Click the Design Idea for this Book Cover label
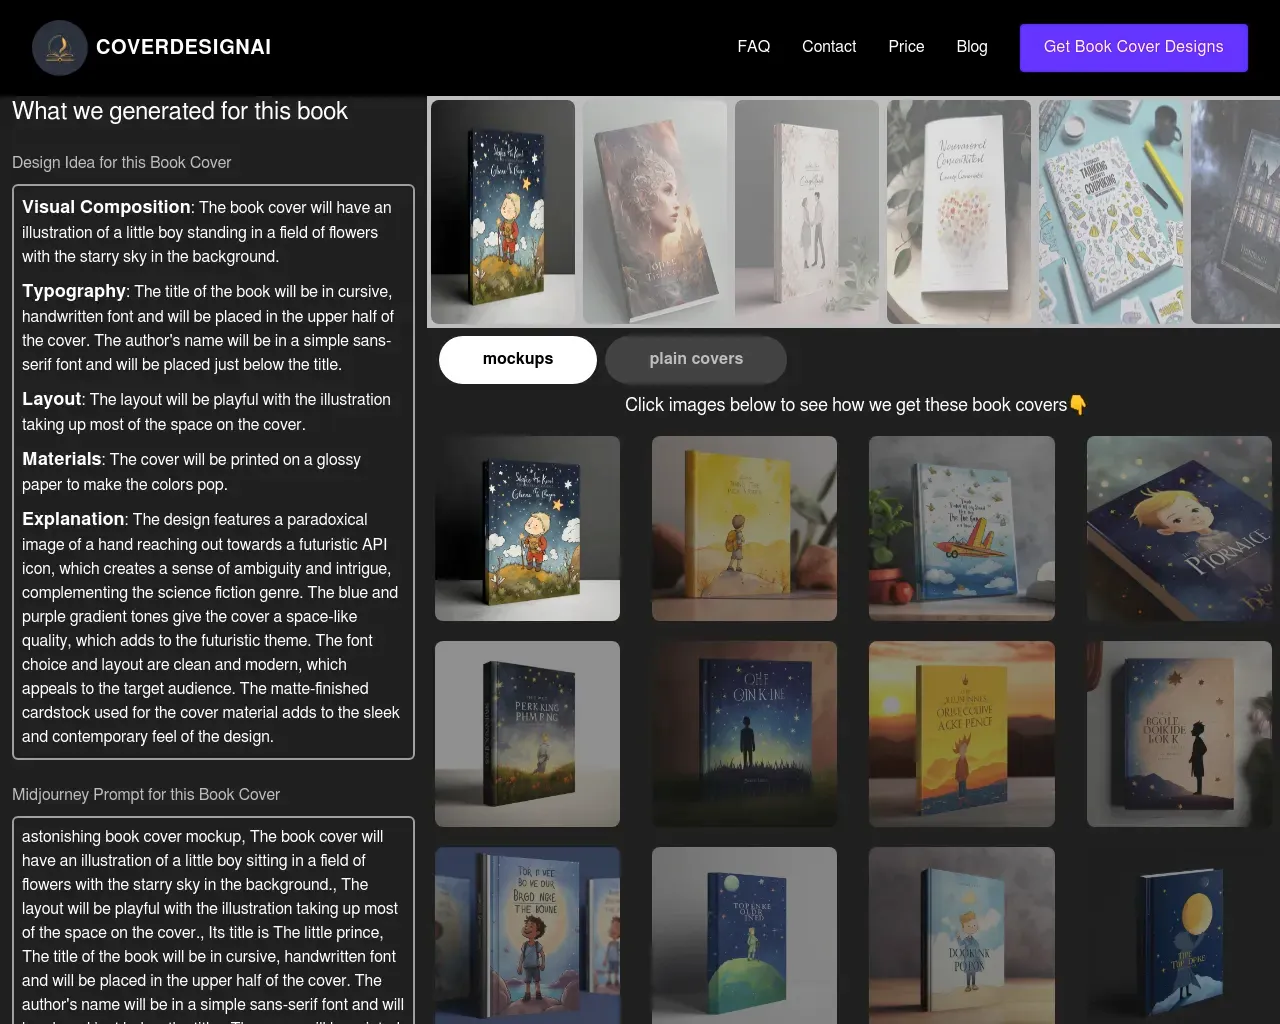 click(121, 162)
